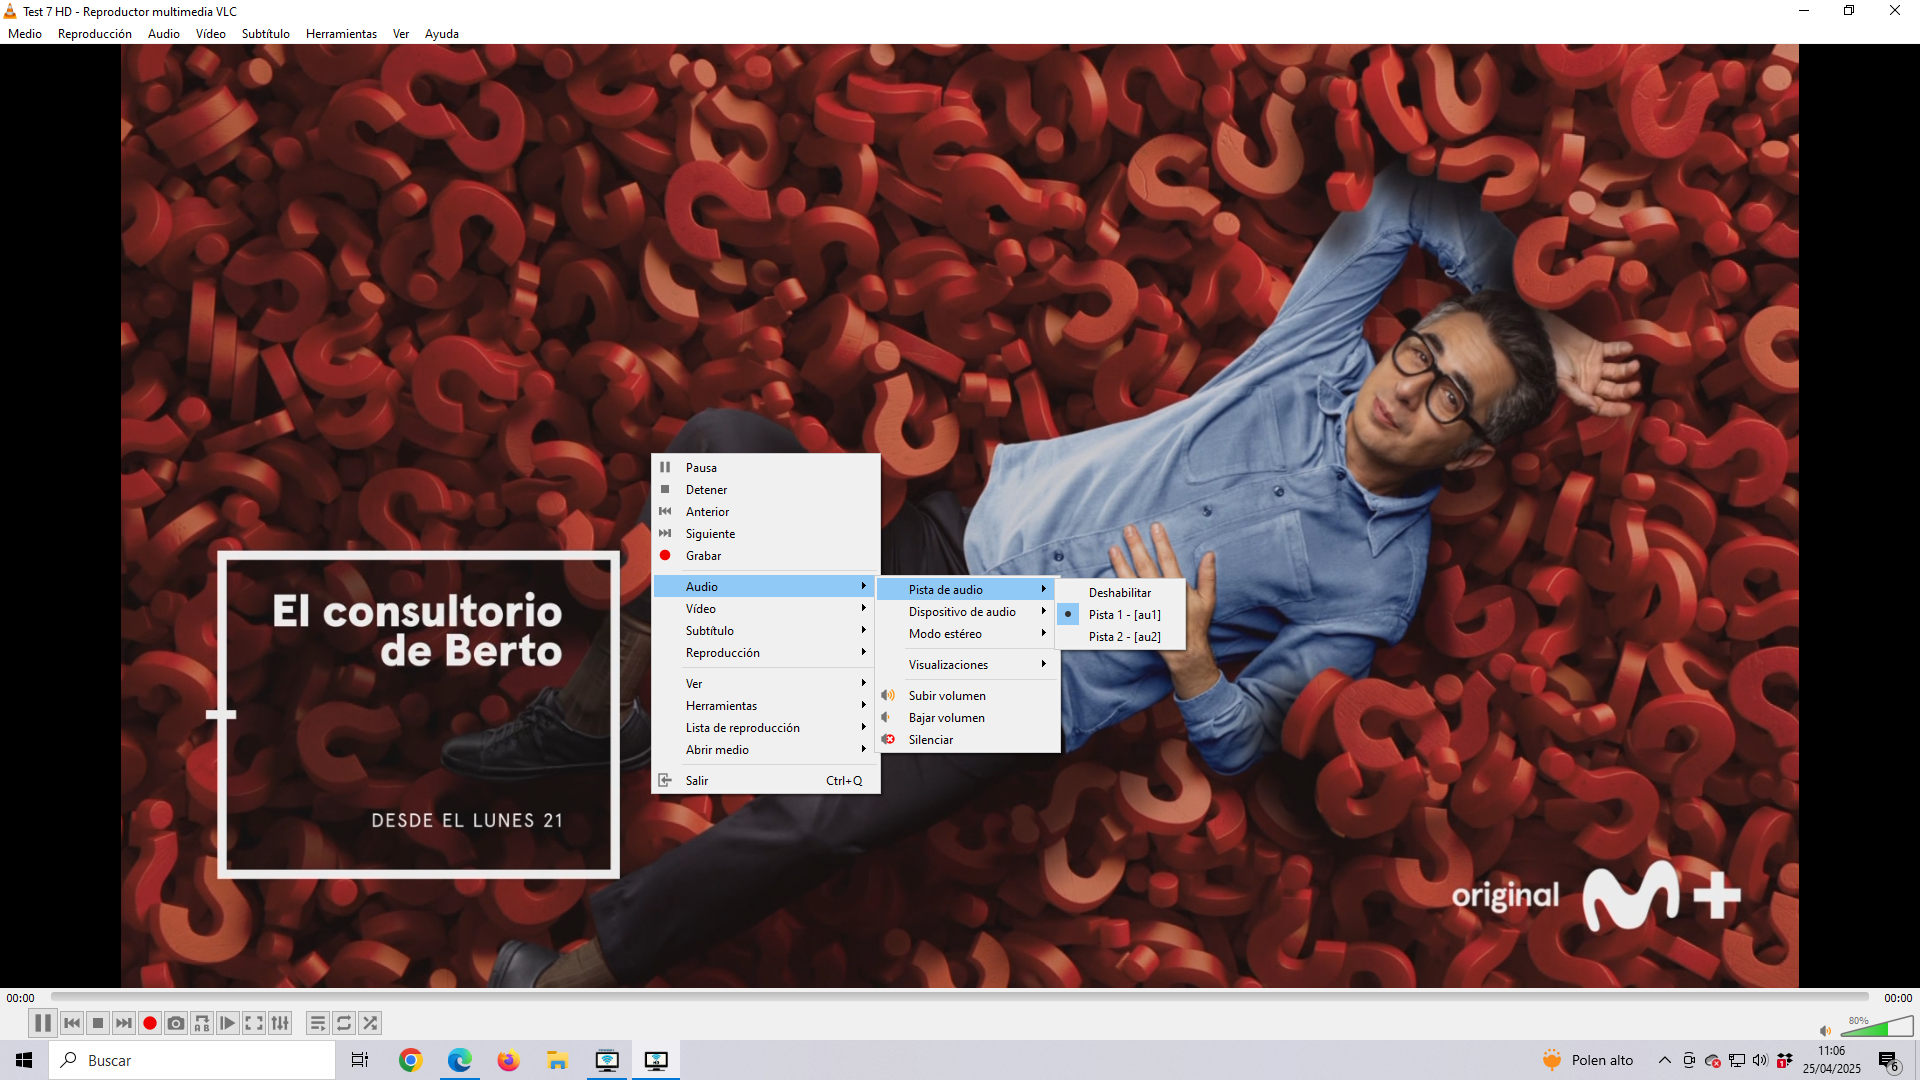Expand Dispositivo de audio submenu
Image resolution: width=1920 pixels, height=1080 pixels.
tap(968, 612)
